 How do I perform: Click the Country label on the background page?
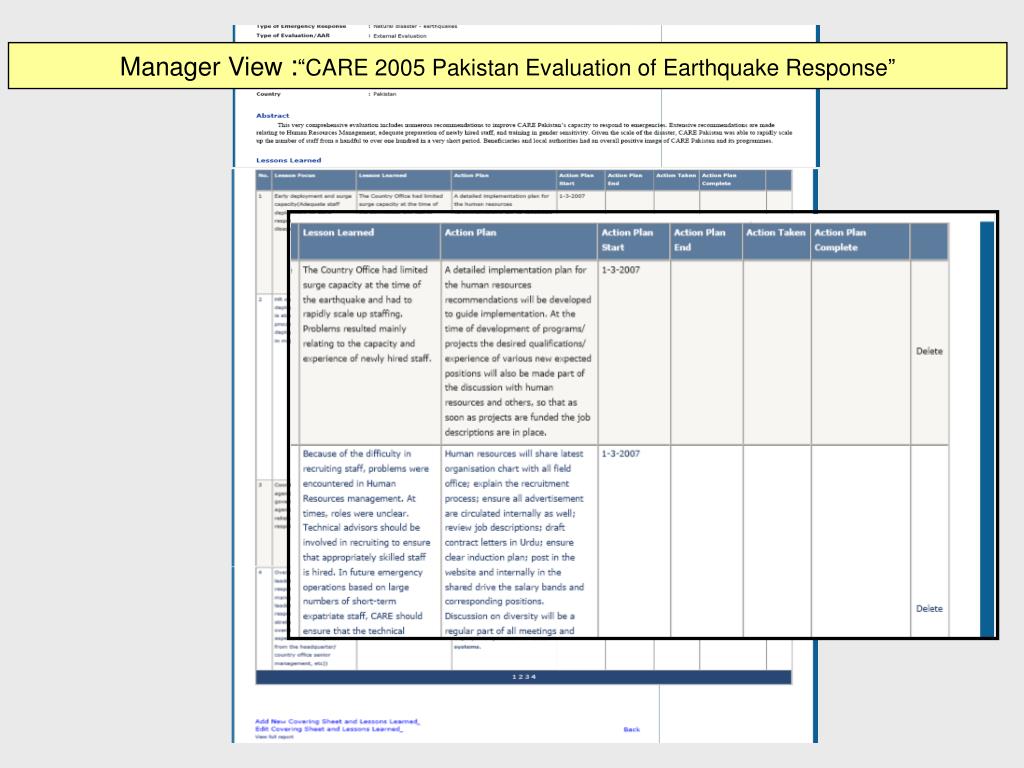click(x=268, y=94)
